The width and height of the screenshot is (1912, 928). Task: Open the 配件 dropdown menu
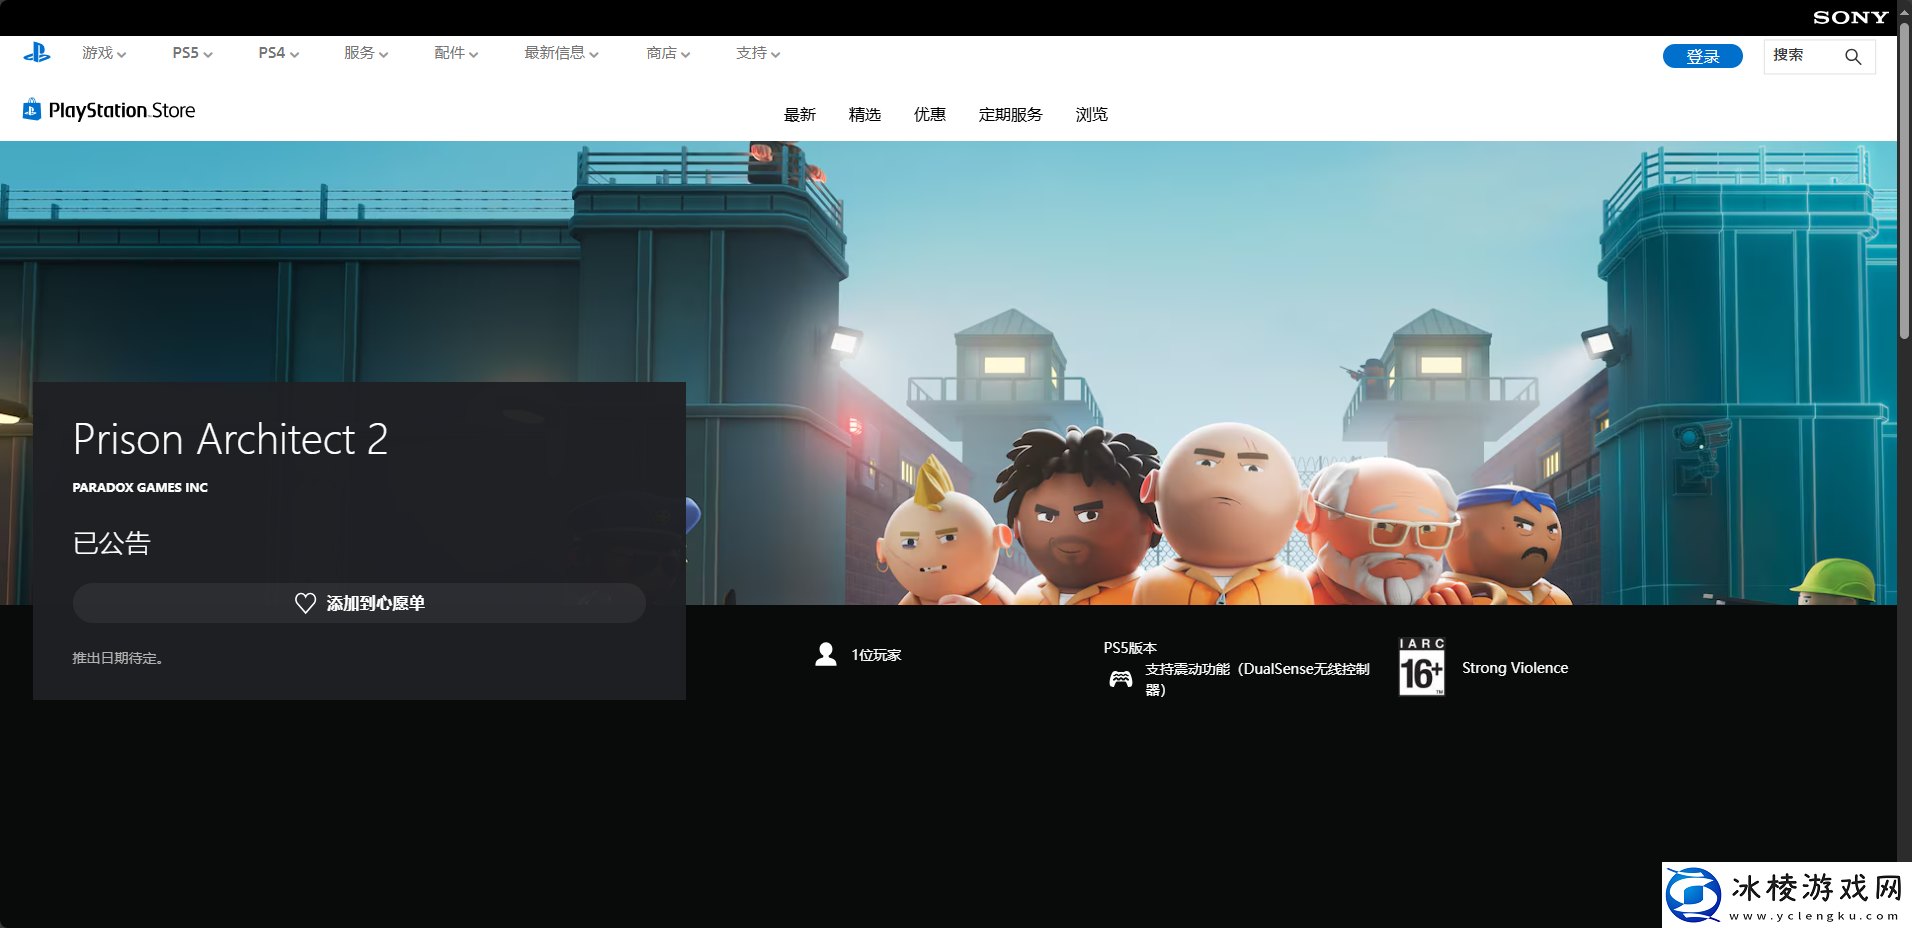pyautogui.click(x=456, y=53)
